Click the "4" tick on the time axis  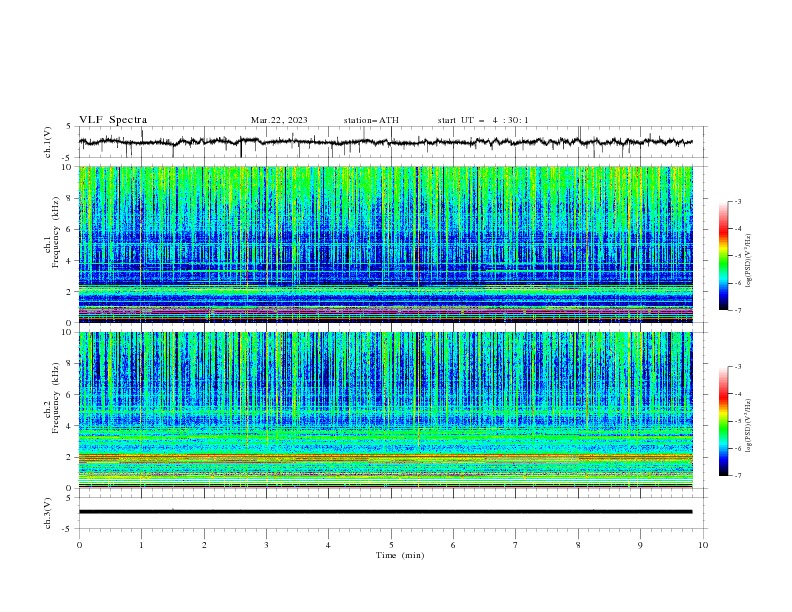click(x=328, y=545)
